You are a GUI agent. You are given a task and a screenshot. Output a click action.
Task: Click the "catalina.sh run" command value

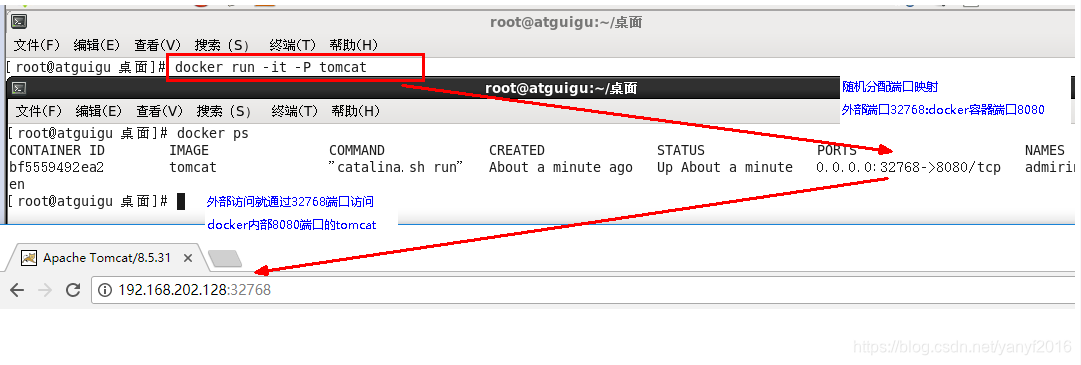[396, 167]
